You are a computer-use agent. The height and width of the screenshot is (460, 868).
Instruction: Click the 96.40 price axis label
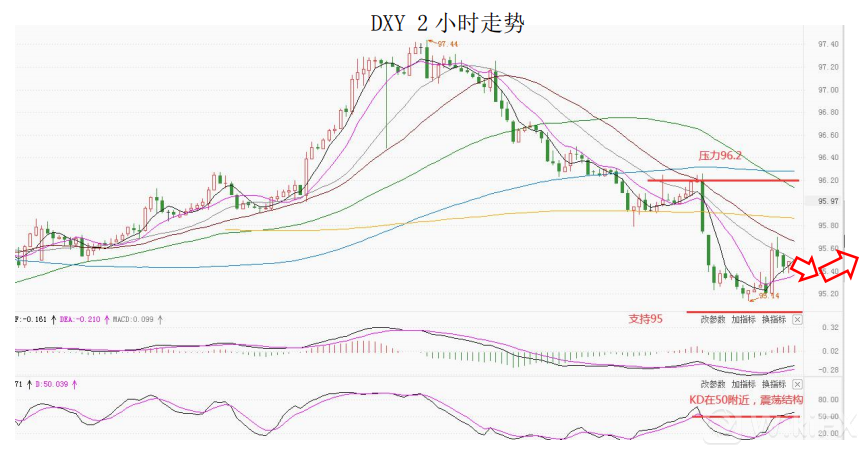828,158
